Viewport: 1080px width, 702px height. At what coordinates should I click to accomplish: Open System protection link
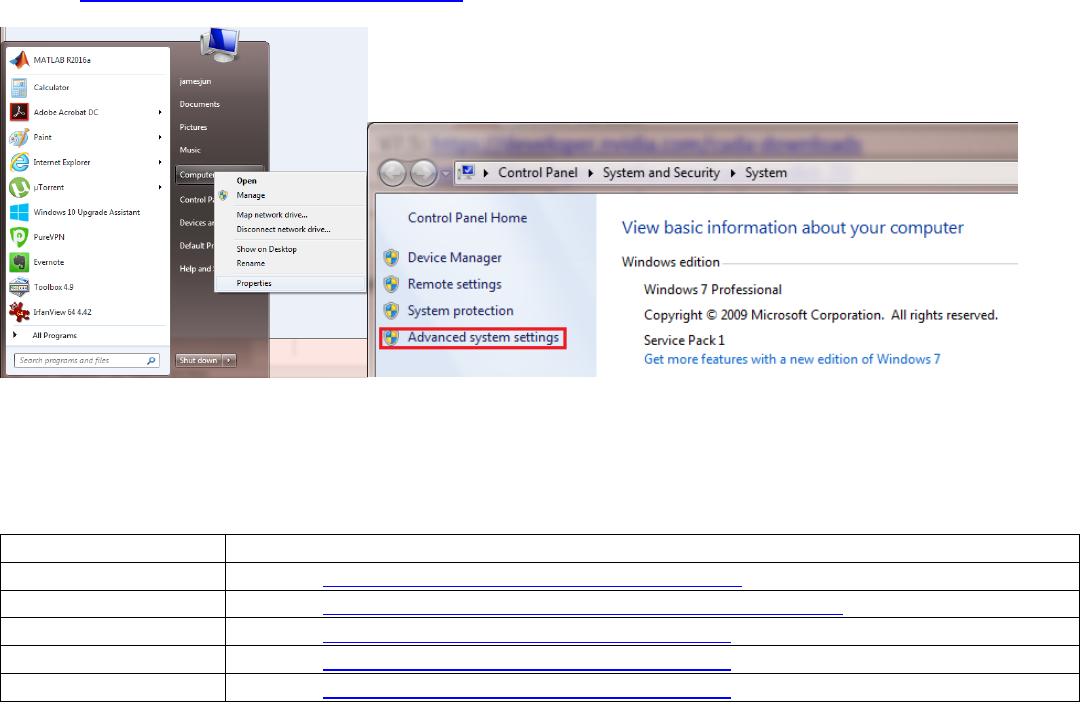pyautogui.click(x=460, y=311)
